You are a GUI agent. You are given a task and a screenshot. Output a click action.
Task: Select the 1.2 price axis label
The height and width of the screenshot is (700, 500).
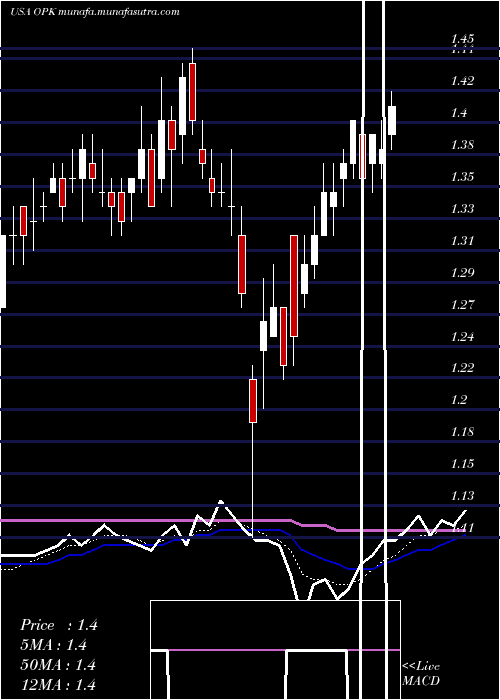pos(461,400)
